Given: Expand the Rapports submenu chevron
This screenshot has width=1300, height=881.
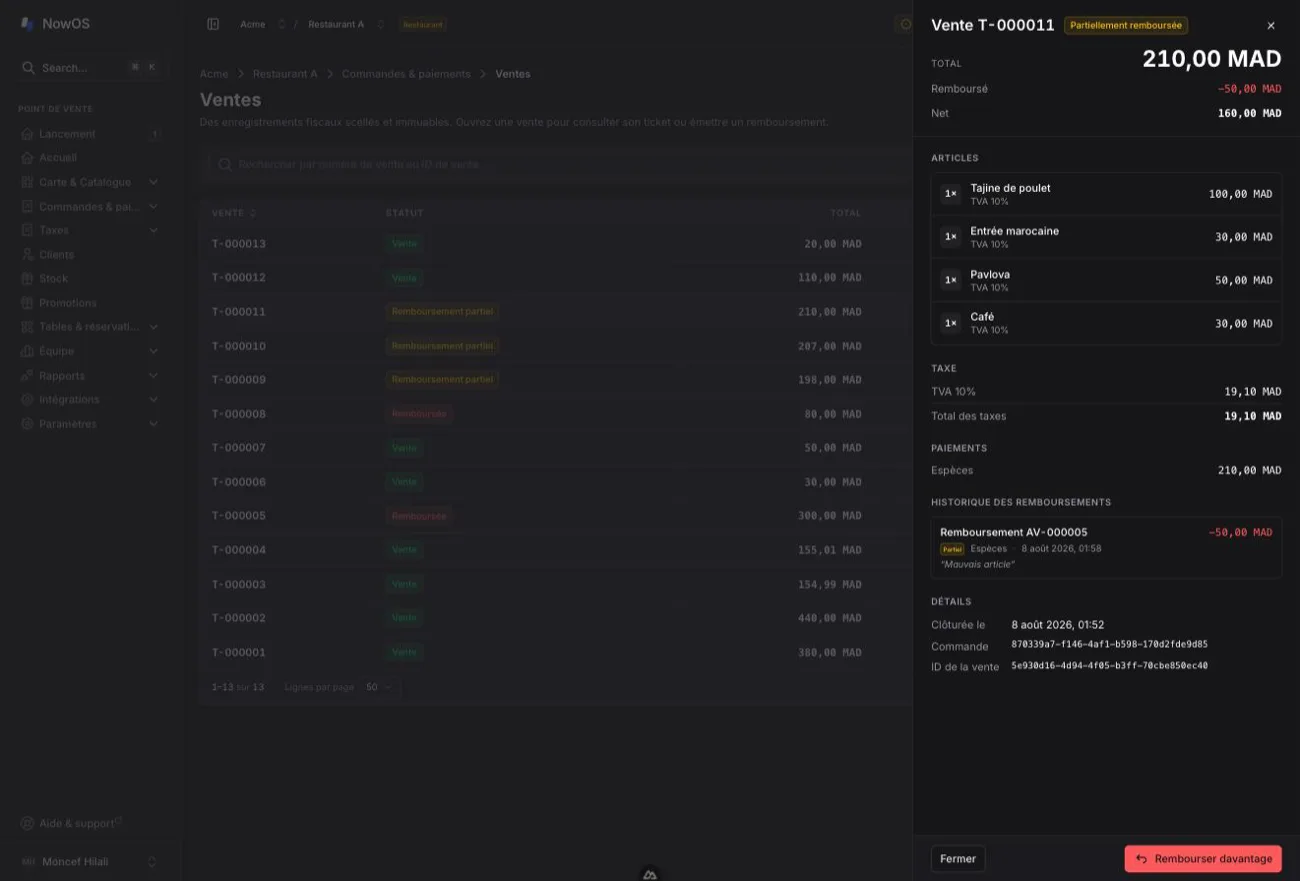Looking at the screenshot, I should (153, 376).
